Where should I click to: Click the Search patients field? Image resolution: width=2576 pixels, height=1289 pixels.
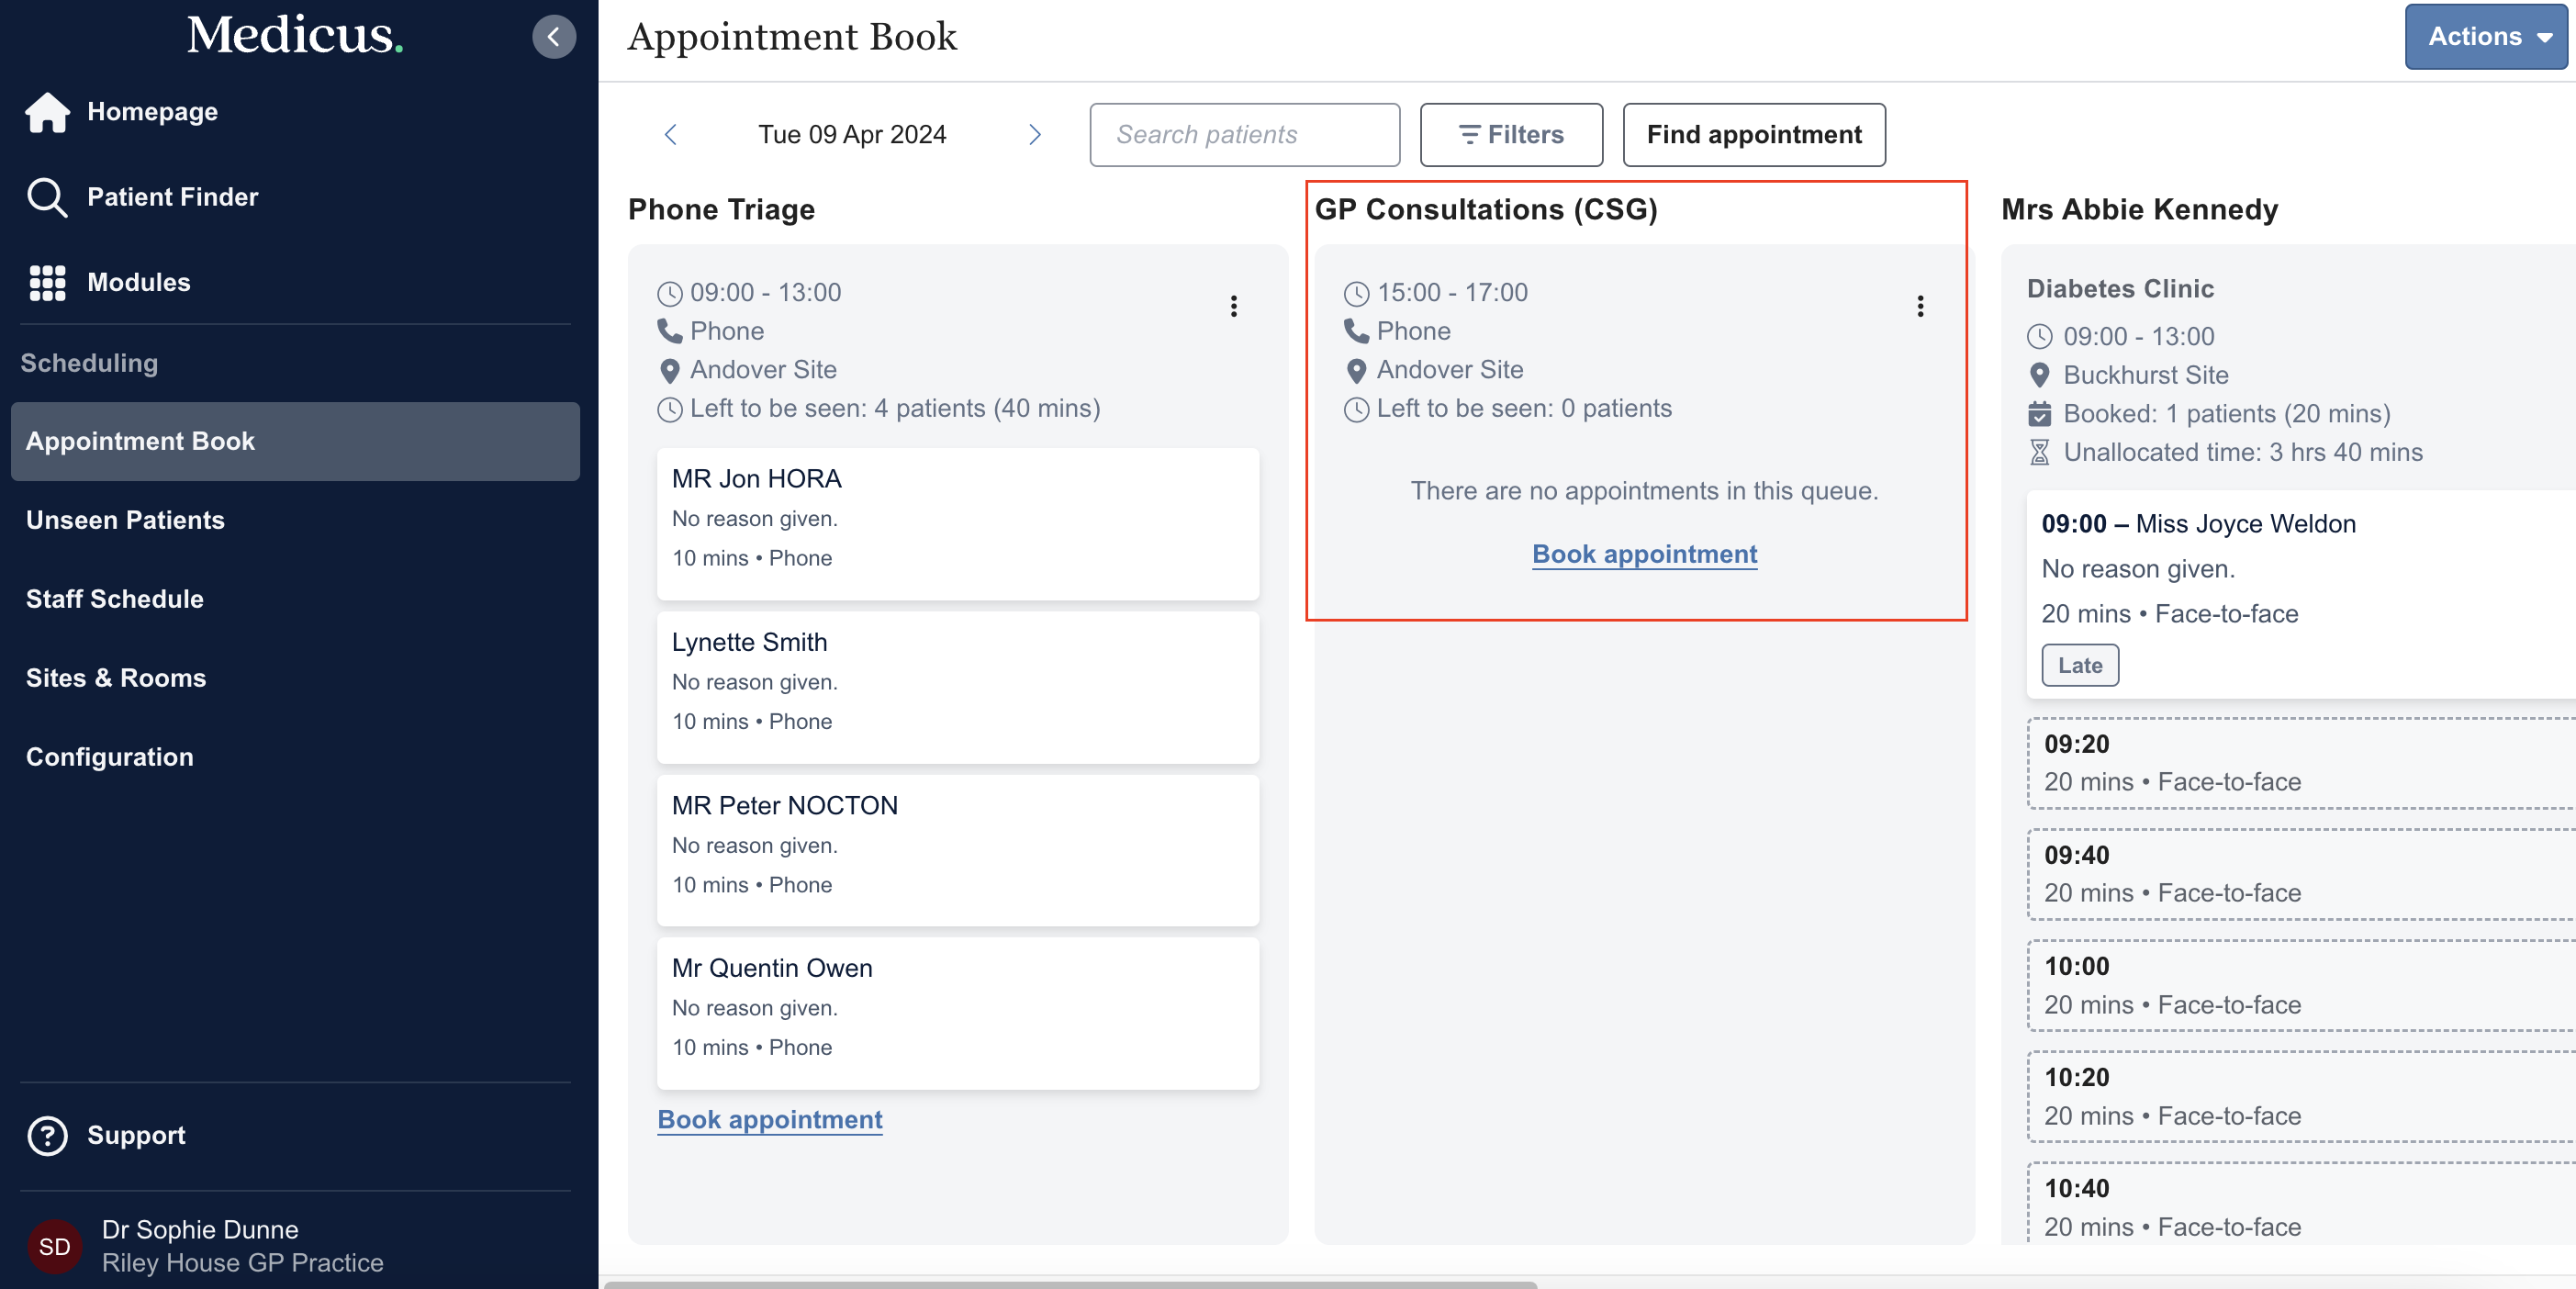pos(1243,135)
